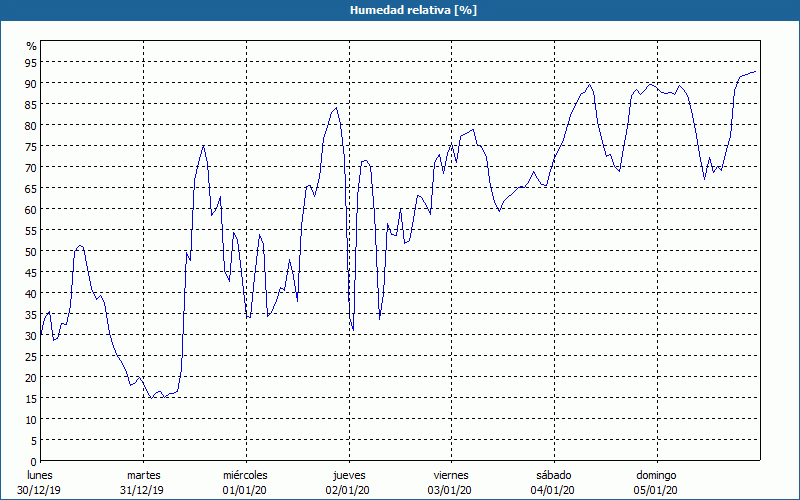
Task: Select the 'miércoles' day label
Action: coord(245,475)
